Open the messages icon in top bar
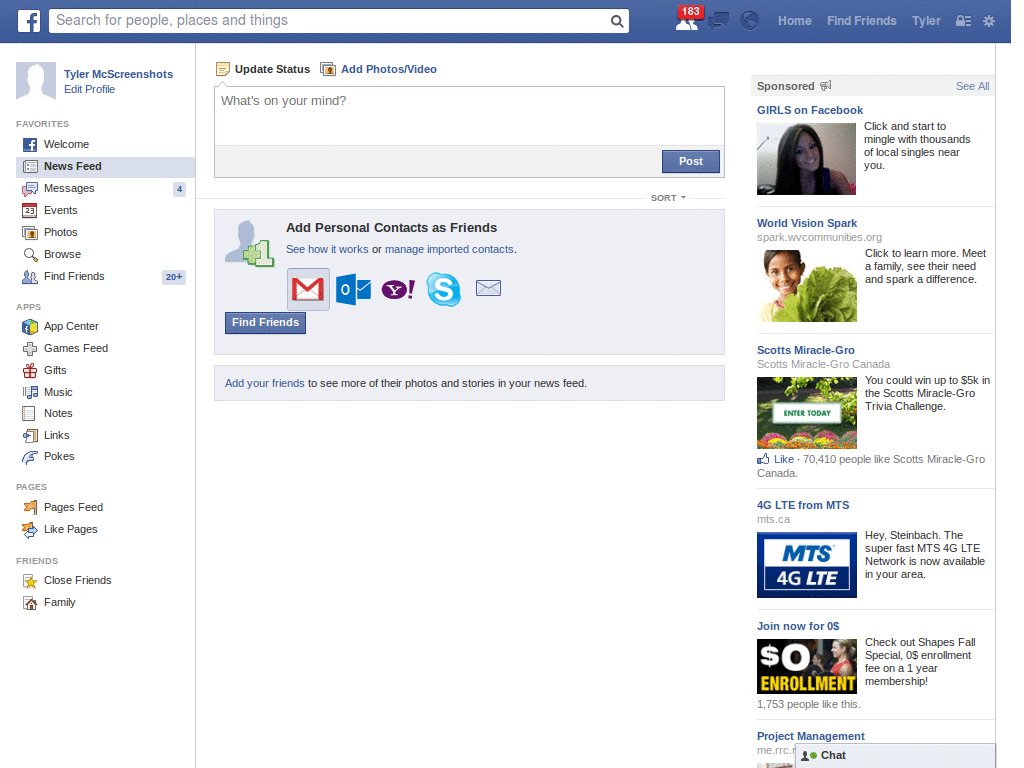Image resolution: width=1024 pixels, height=768 pixels. pyautogui.click(x=718, y=21)
